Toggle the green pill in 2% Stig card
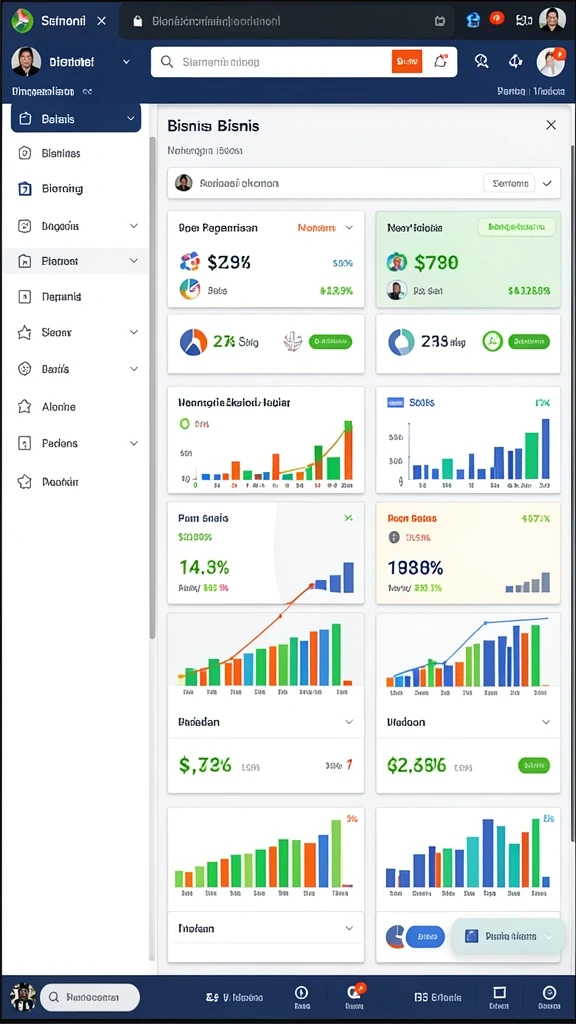Image resolution: width=576 pixels, height=1024 pixels. pos(330,341)
